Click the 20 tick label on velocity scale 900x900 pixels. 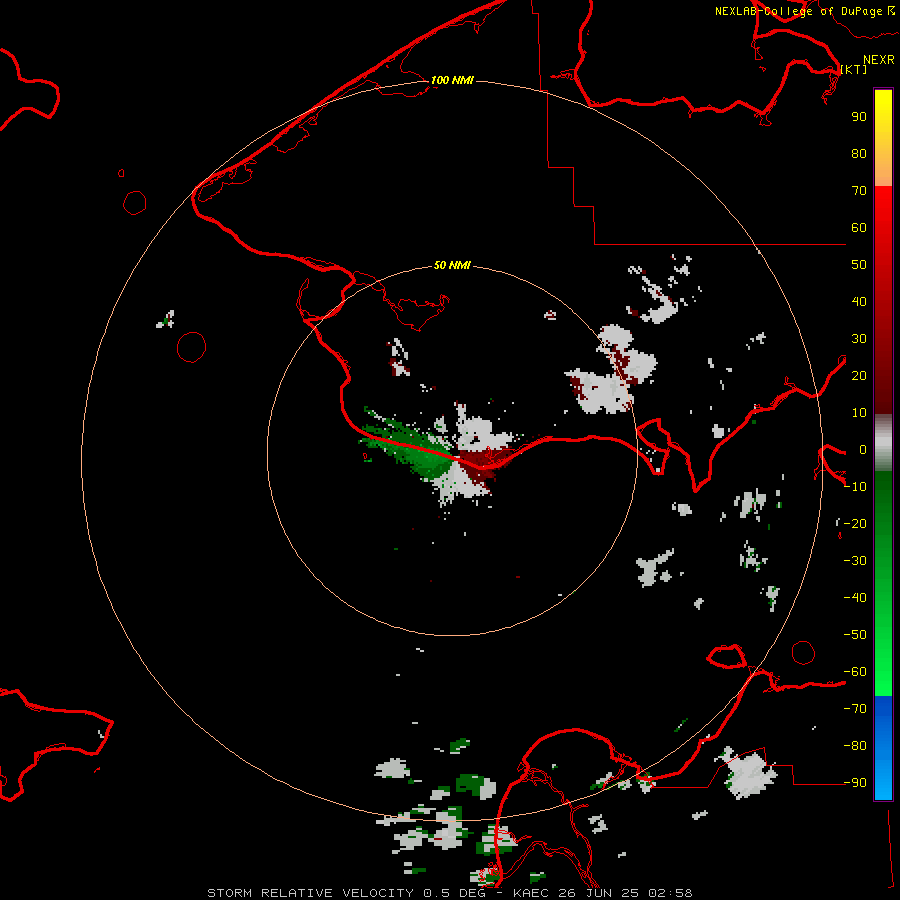point(859,375)
